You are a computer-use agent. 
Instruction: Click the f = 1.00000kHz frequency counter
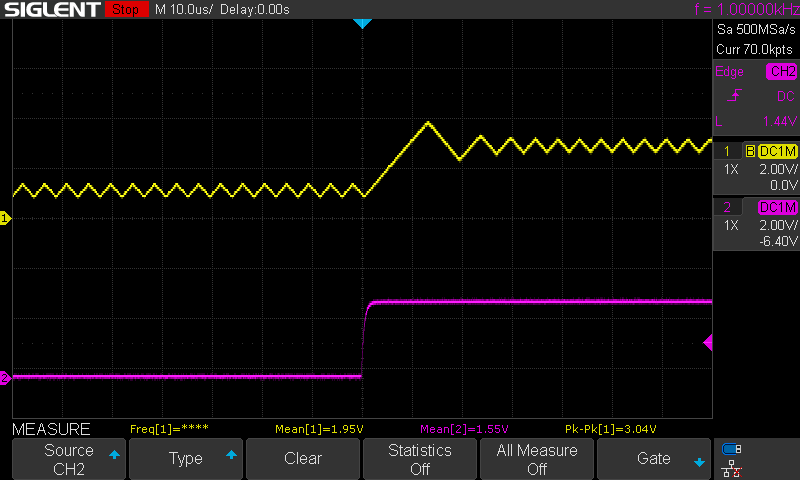[x=747, y=9]
